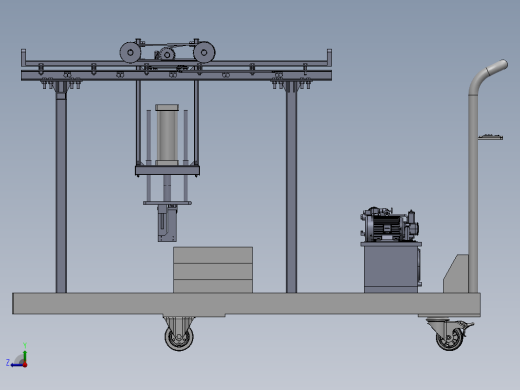Select the right trolley wheel on the rail

pyautogui.click(x=204, y=52)
